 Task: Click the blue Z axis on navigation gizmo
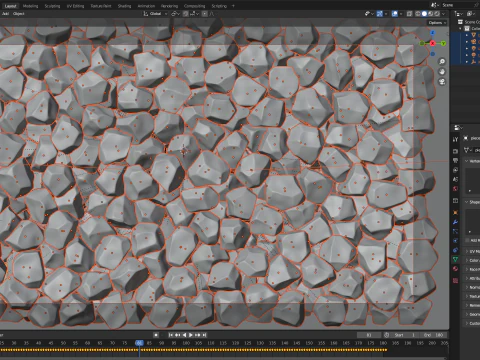[433, 33]
